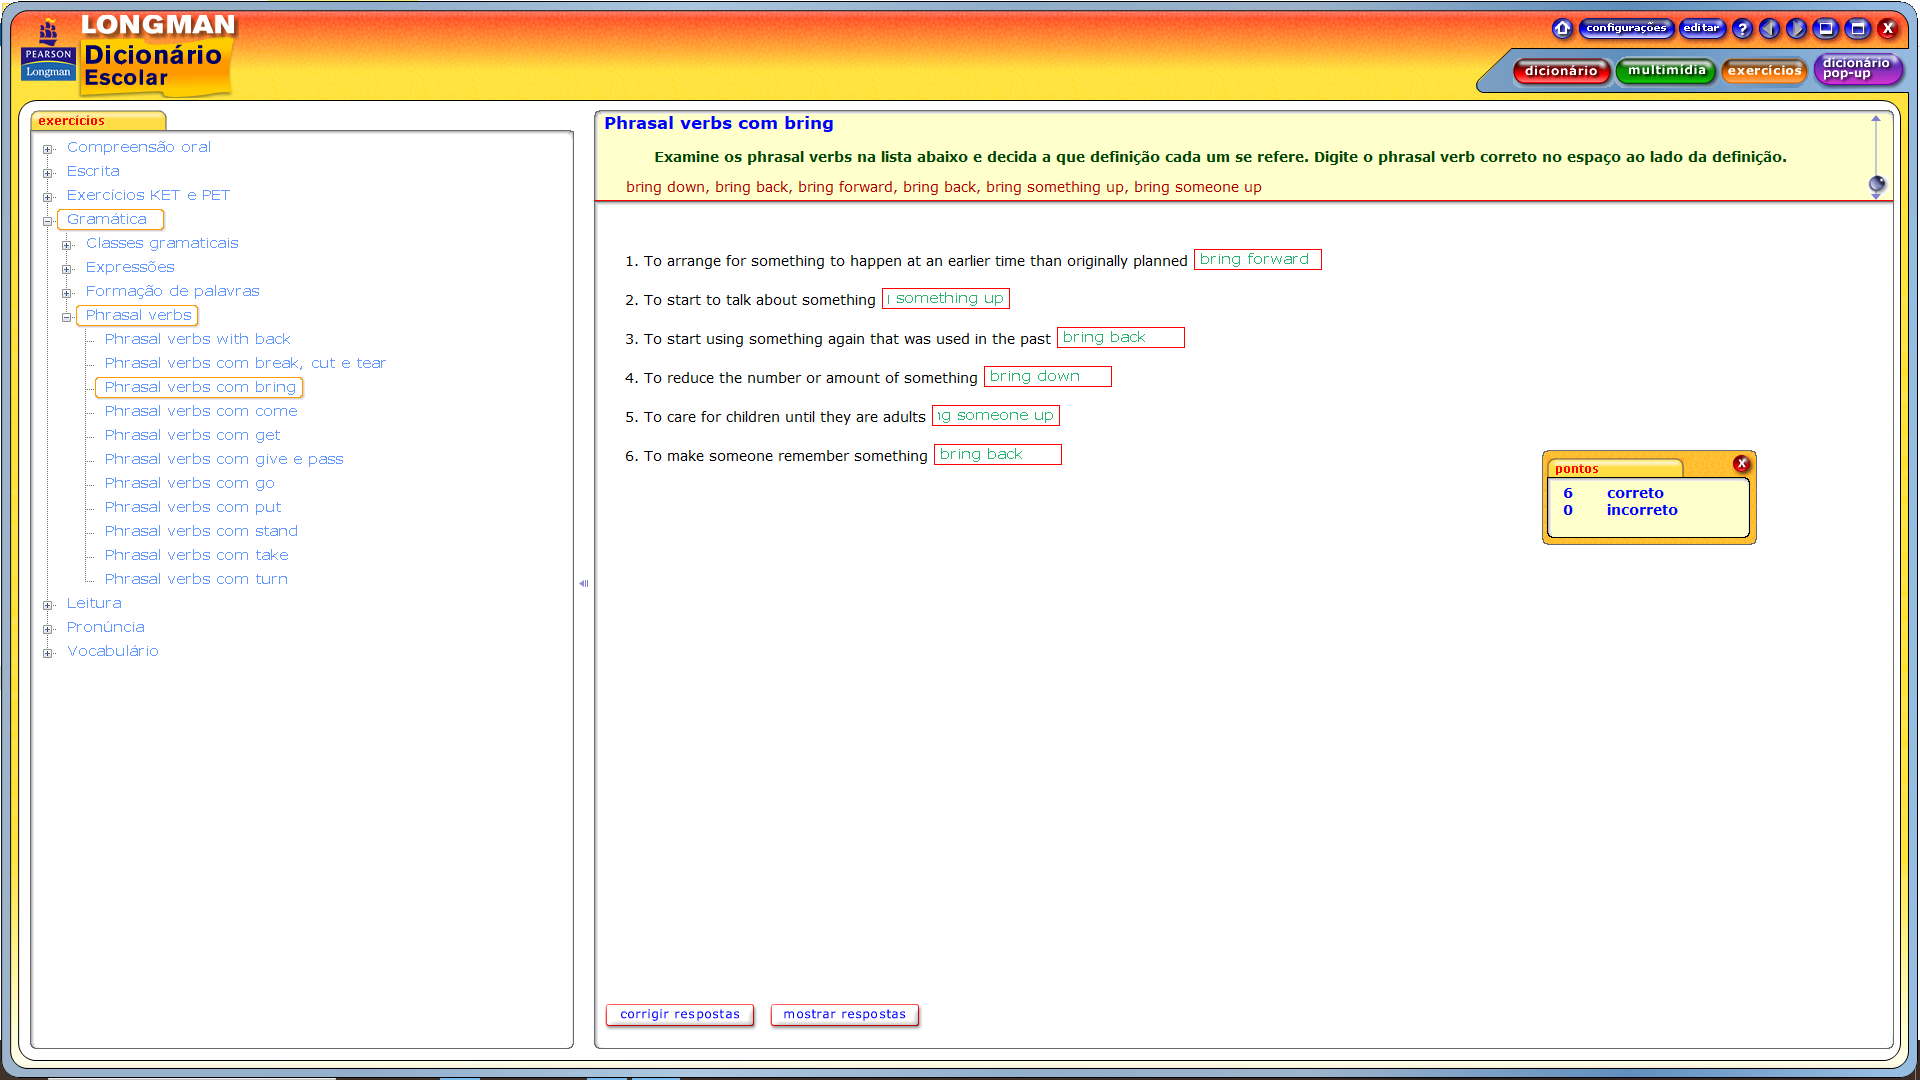Close the pontos score popup
Screen dimensions: 1920x1080
point(1742,463)
